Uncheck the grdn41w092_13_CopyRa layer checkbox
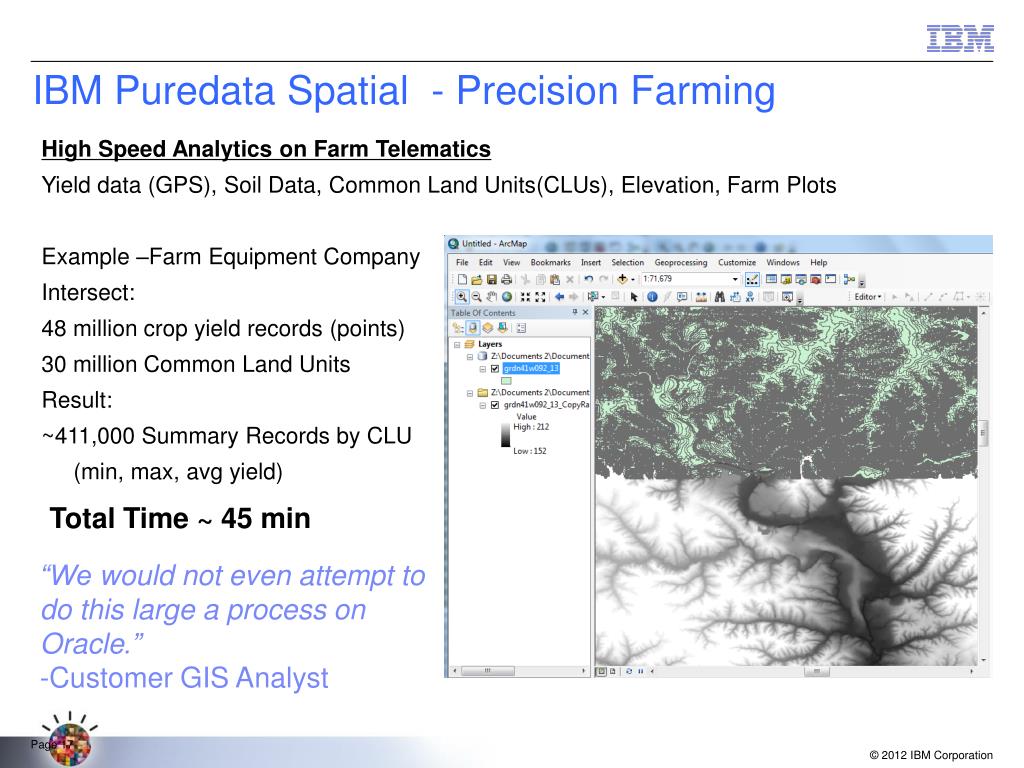 coord(495,405)
